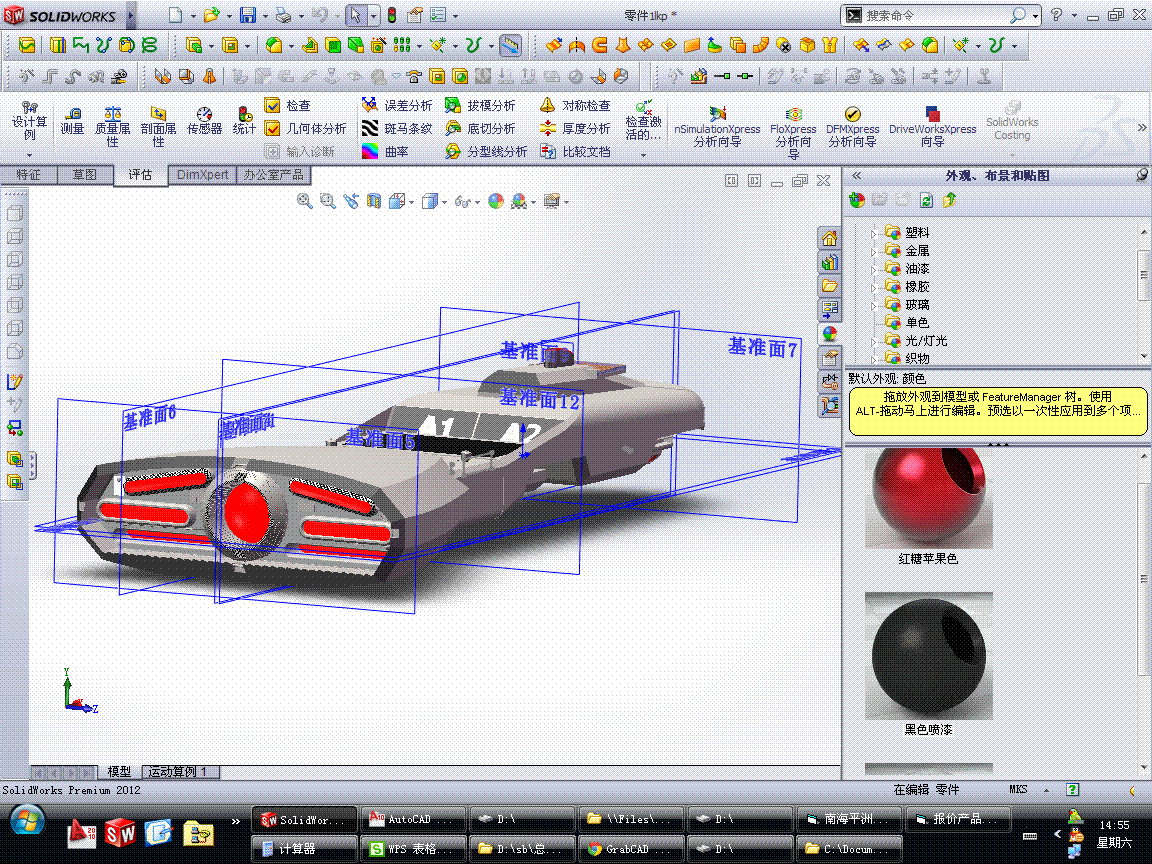Toggle the 检查 (Check) checkbox
This screenshot has height=864, width=1152.
point(272,106)
